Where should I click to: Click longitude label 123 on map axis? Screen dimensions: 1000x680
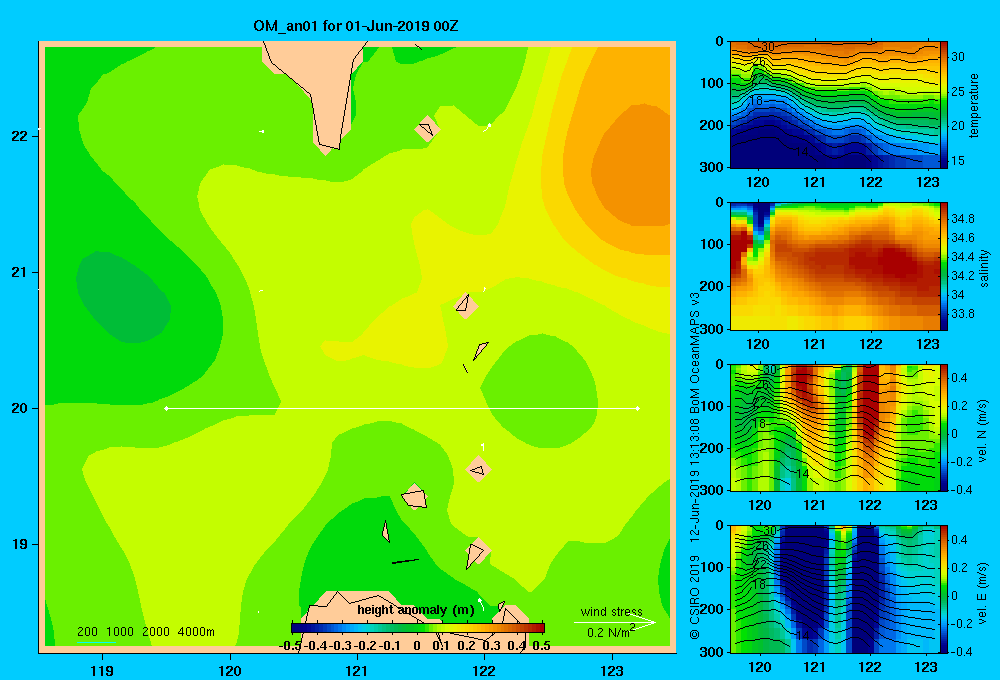point(612,670)
